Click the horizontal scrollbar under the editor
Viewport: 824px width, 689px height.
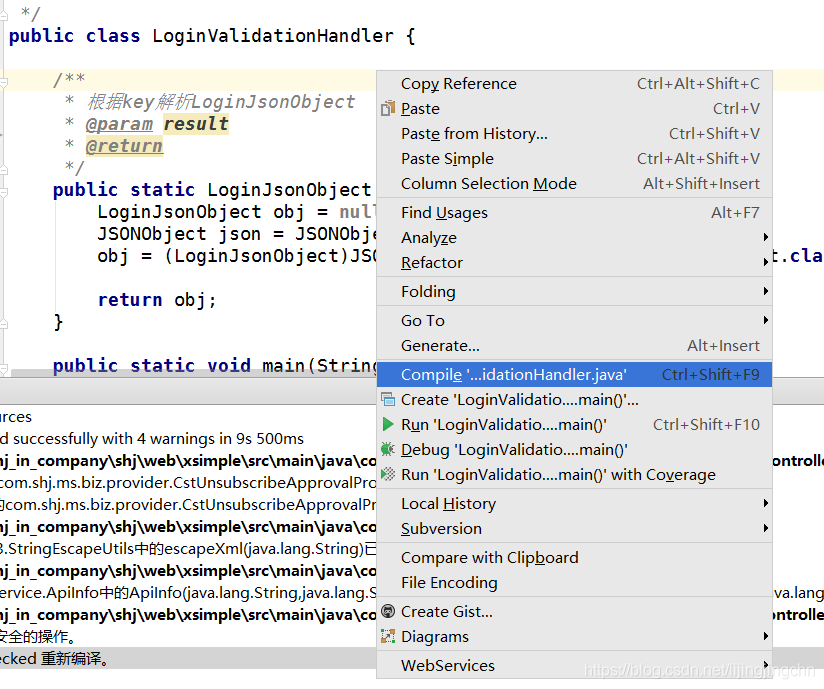pyautogui.click(x=193, y=373)
